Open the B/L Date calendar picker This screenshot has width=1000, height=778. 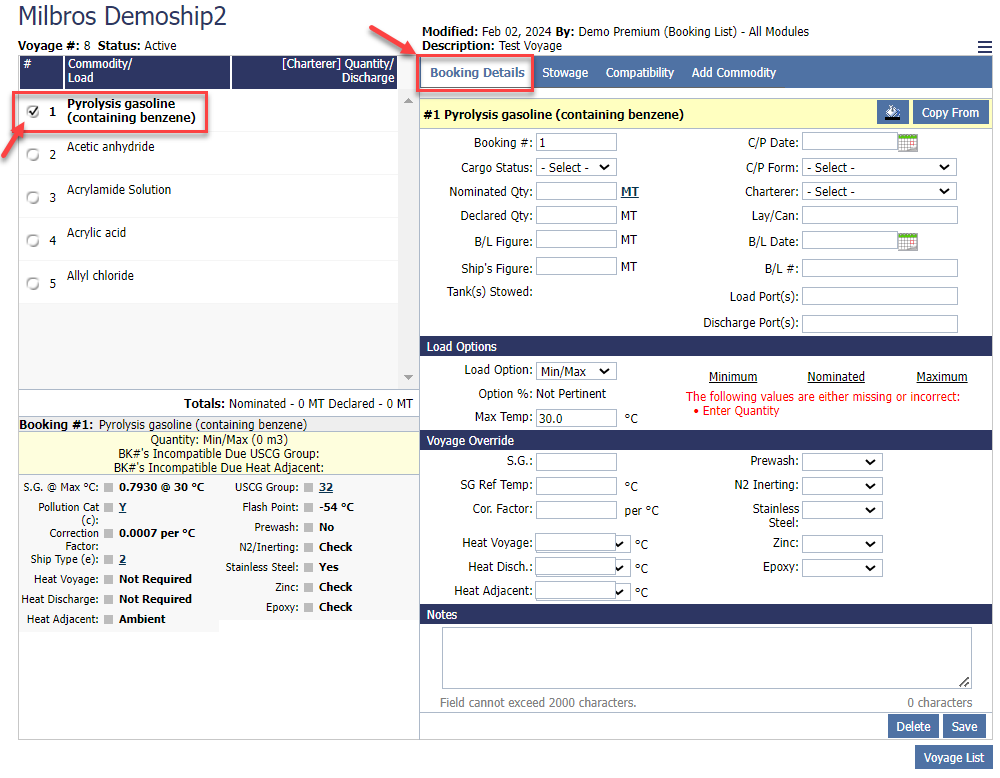pos(907,241)
